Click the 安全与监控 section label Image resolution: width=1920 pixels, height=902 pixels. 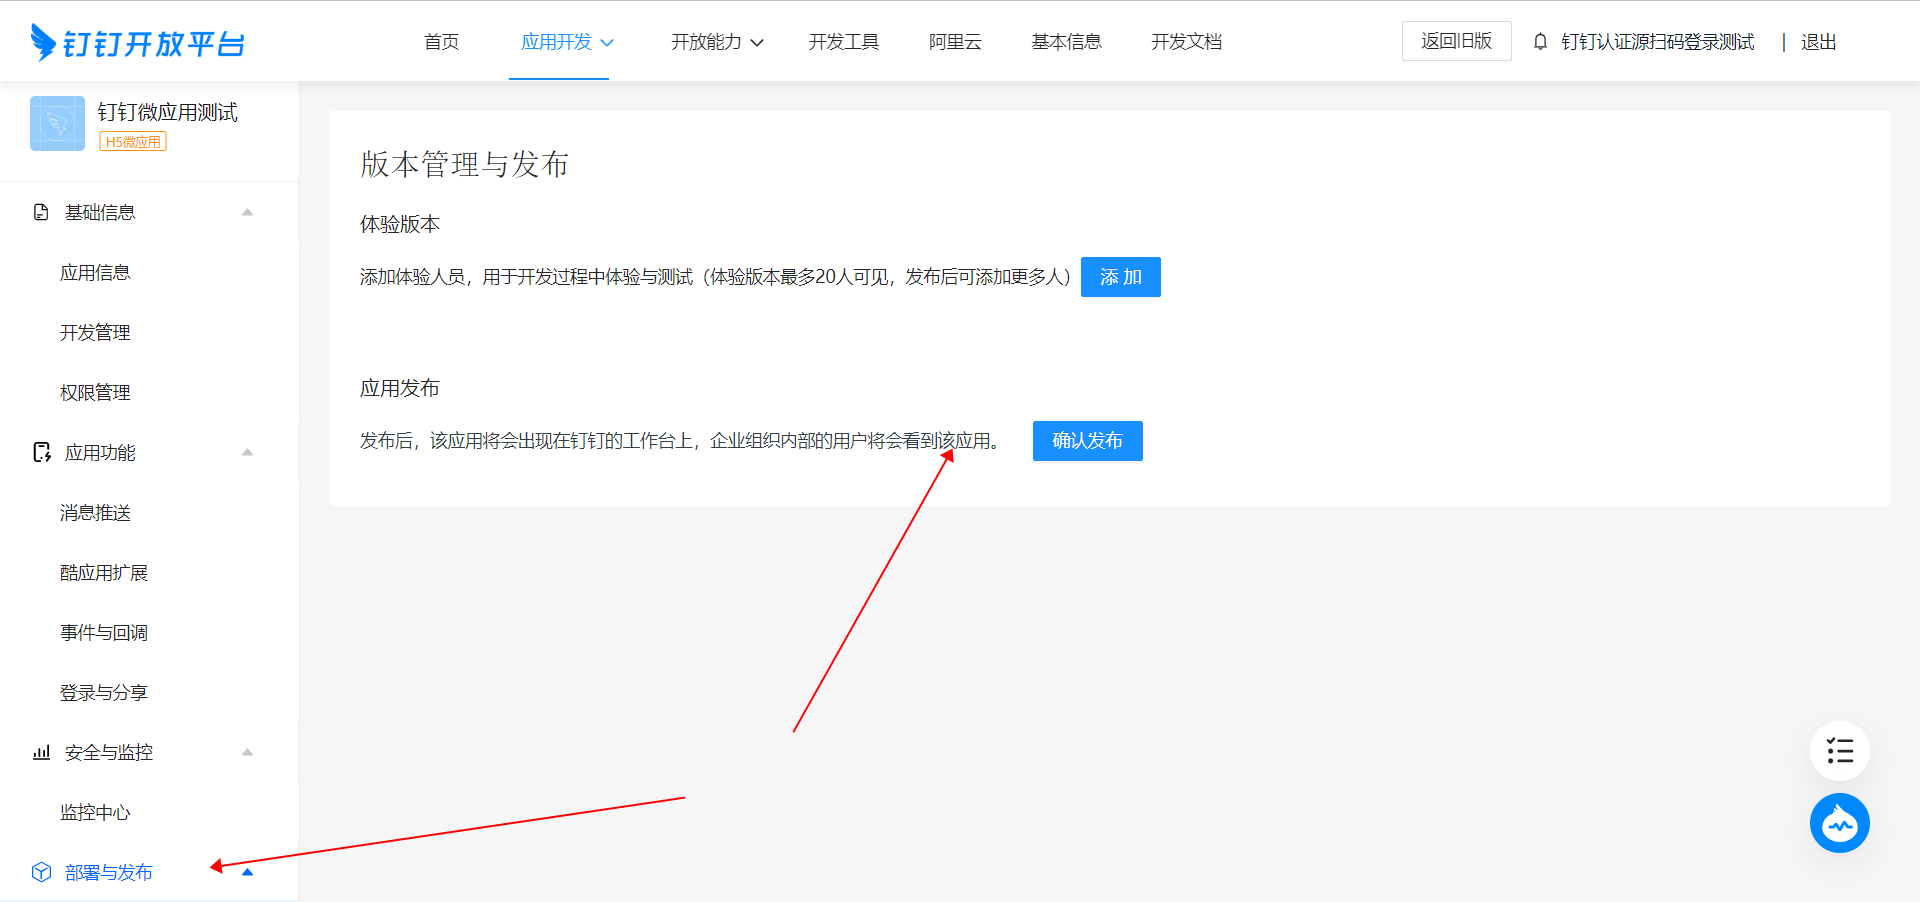[x=109, y=752]
